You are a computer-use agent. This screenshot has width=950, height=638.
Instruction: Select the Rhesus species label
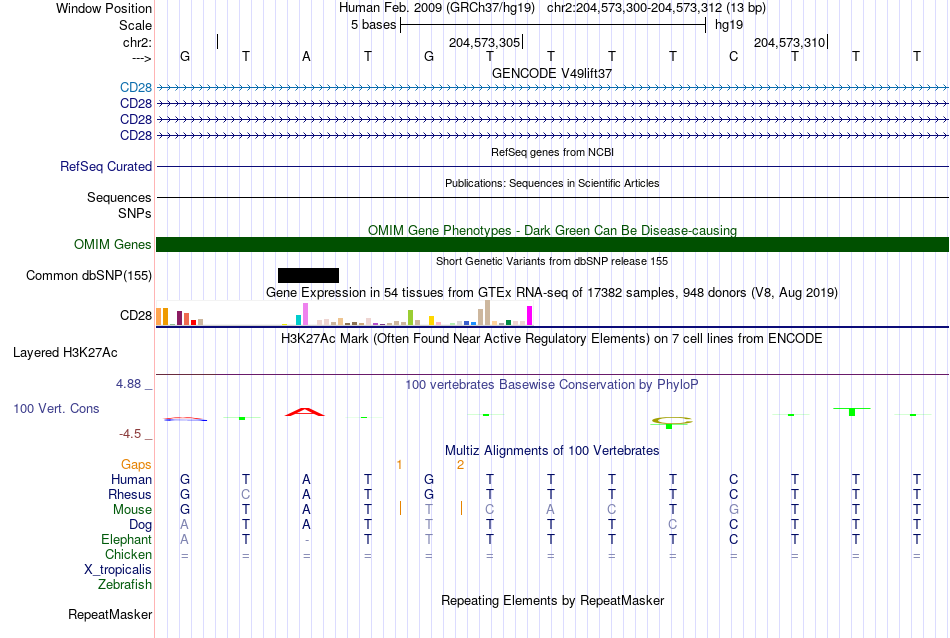pyautogui.click(x=130, y=494)
